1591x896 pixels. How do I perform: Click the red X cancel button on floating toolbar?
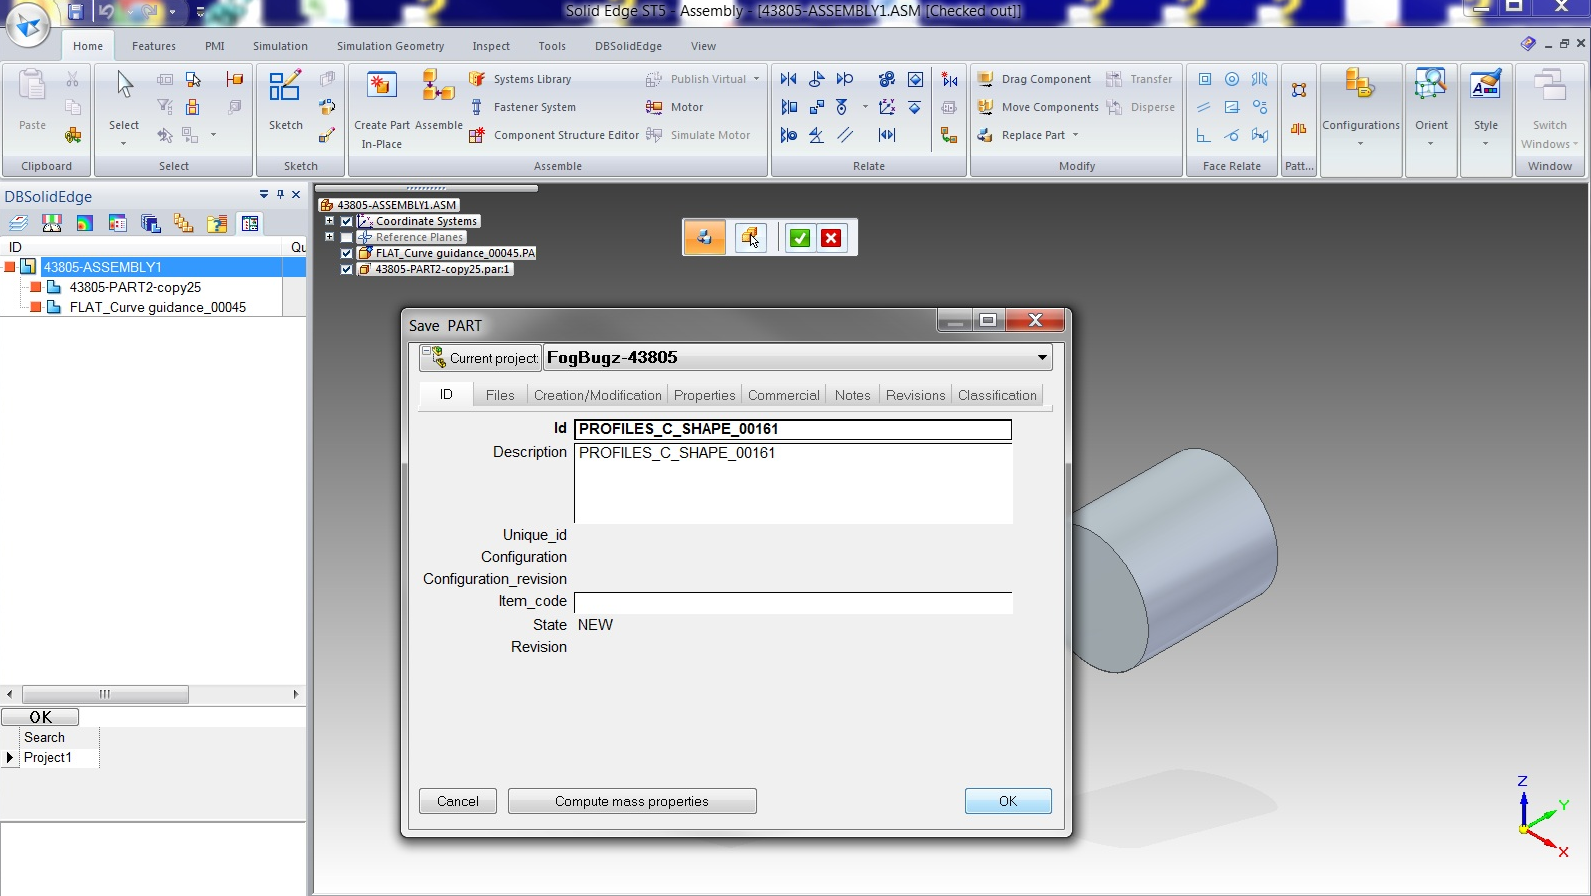(x=831, y=238)
